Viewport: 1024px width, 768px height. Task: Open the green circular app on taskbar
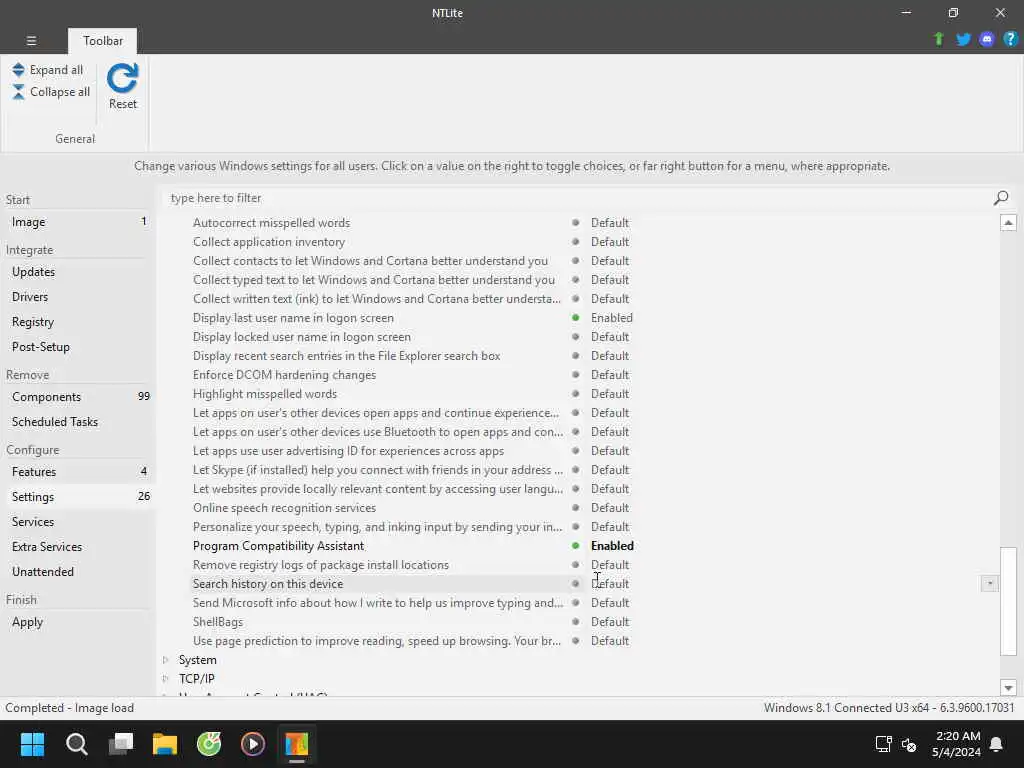(x=209, y=744)
